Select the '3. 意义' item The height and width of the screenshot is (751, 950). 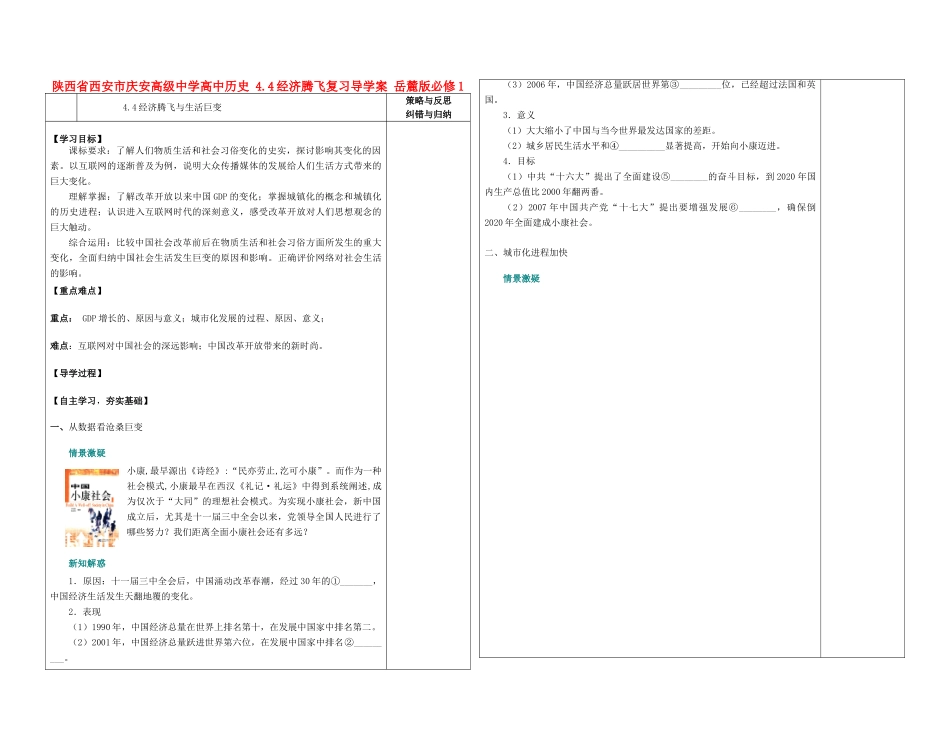[519, 115]
